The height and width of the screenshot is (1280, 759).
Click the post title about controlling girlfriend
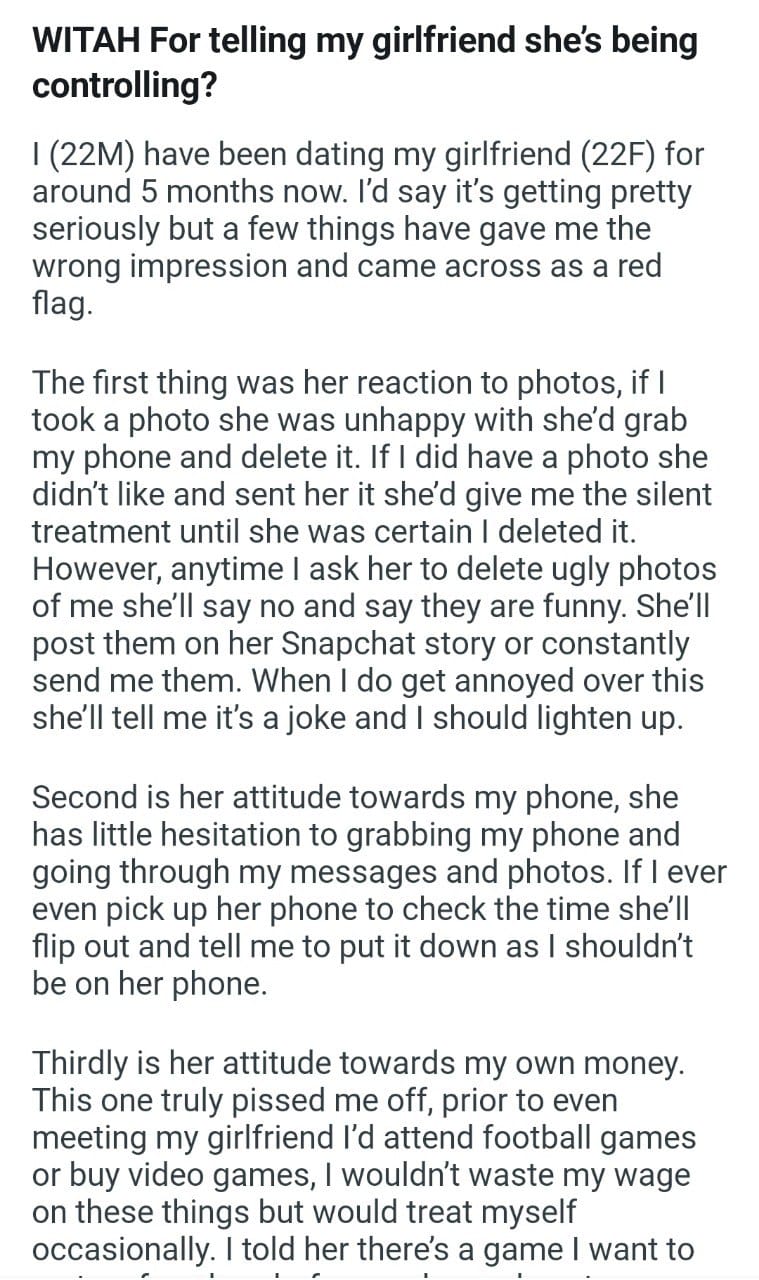(x=365, y=63)
